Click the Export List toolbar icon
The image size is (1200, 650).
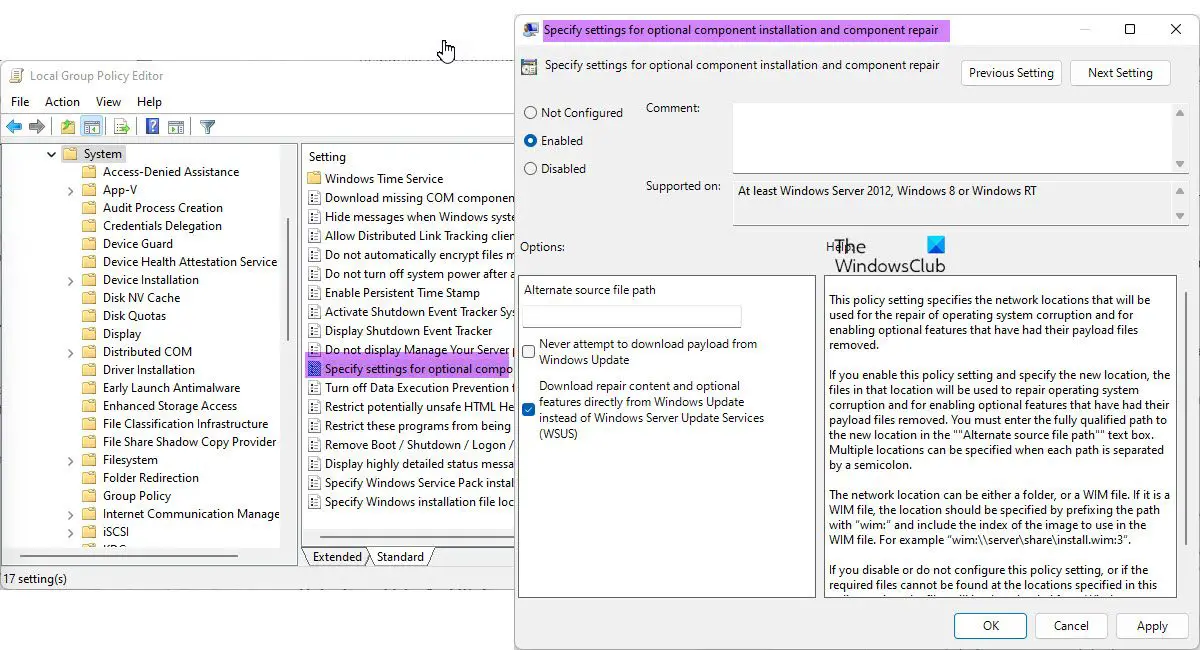pyautogui.click(x=122, y=127)
